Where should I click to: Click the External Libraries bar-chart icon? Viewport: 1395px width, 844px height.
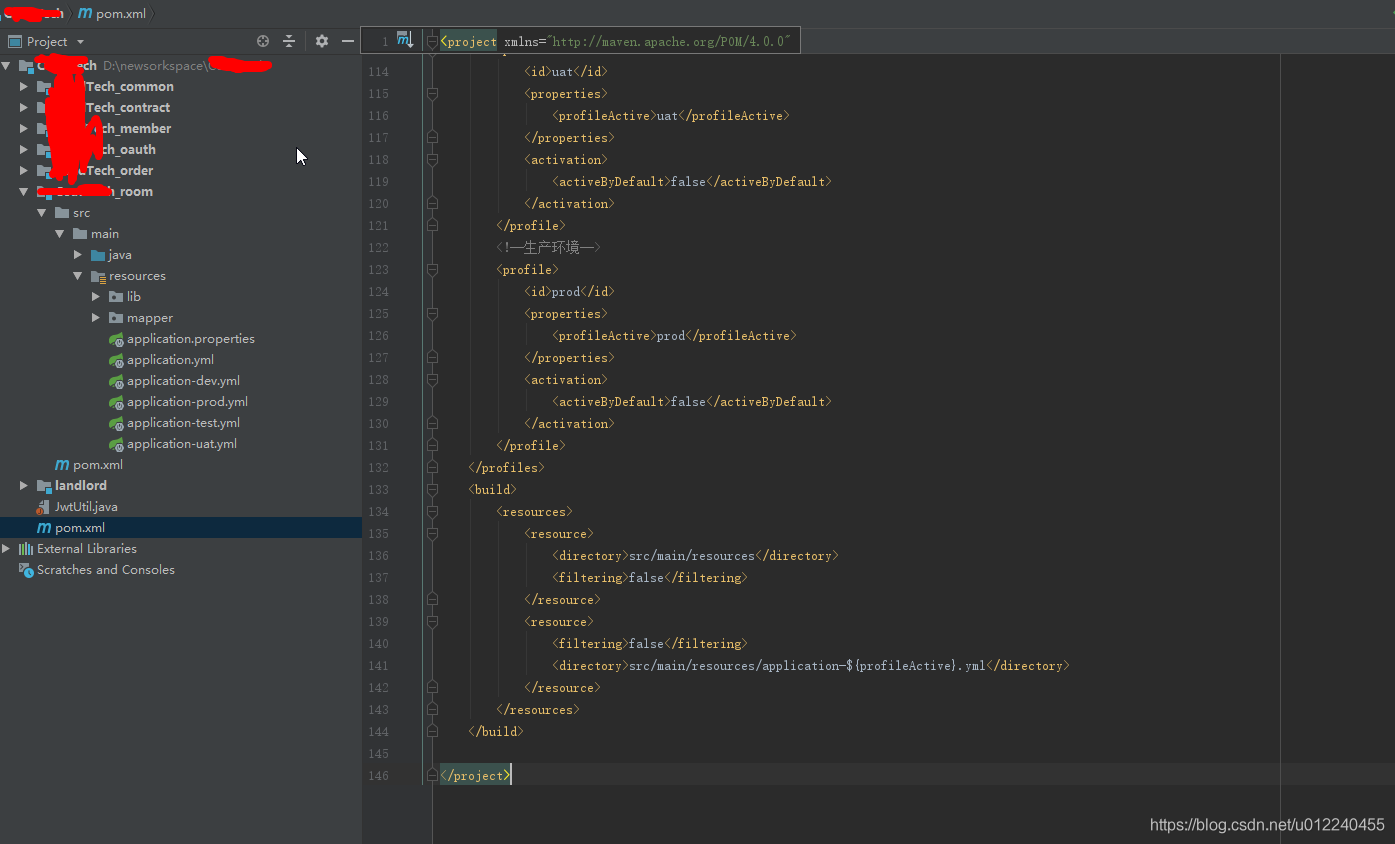26,548
